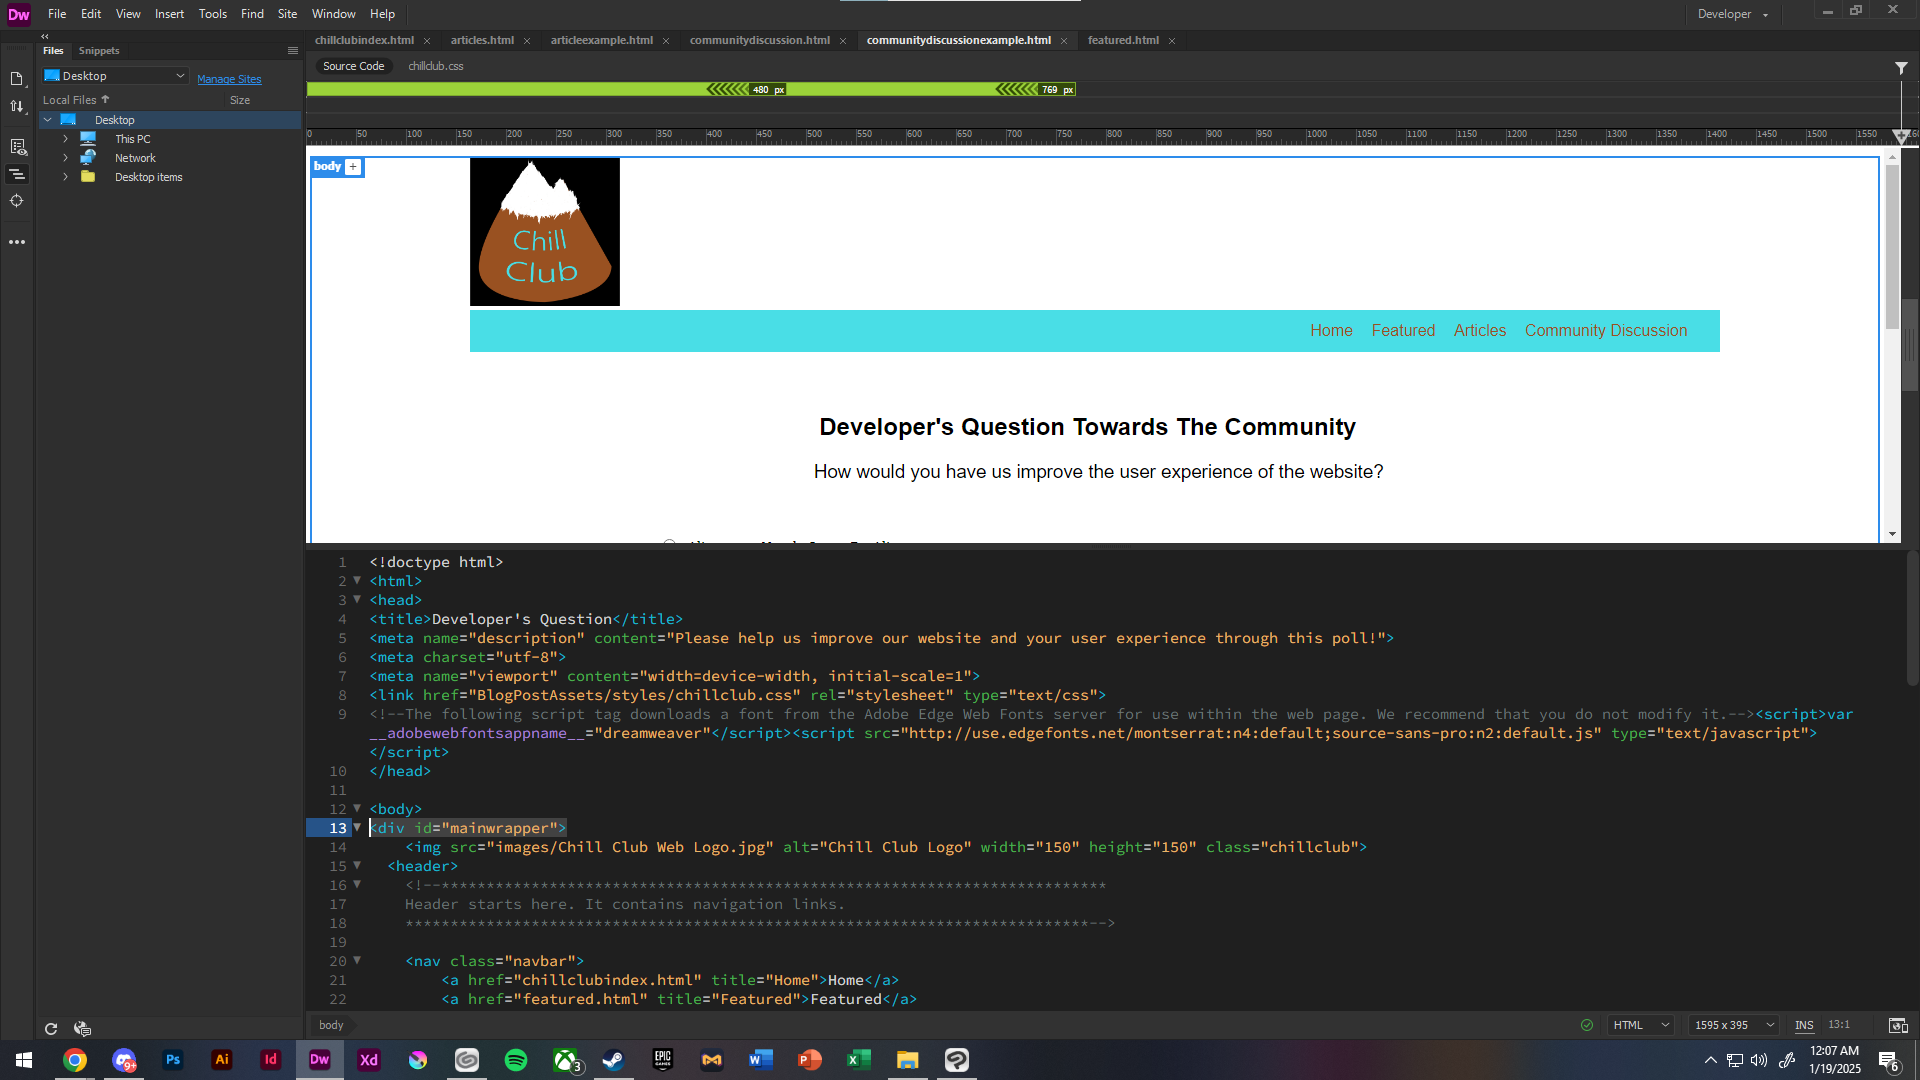
Task: Collapse the Files panel with double-arrow icon
Action: 44,36
